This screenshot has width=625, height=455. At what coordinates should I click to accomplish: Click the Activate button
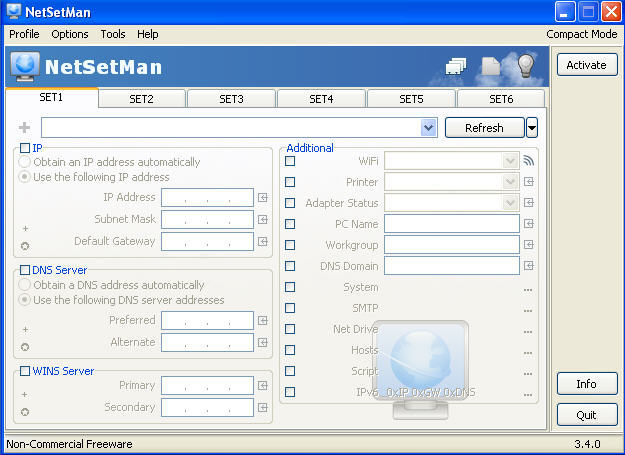coord(587,65)
